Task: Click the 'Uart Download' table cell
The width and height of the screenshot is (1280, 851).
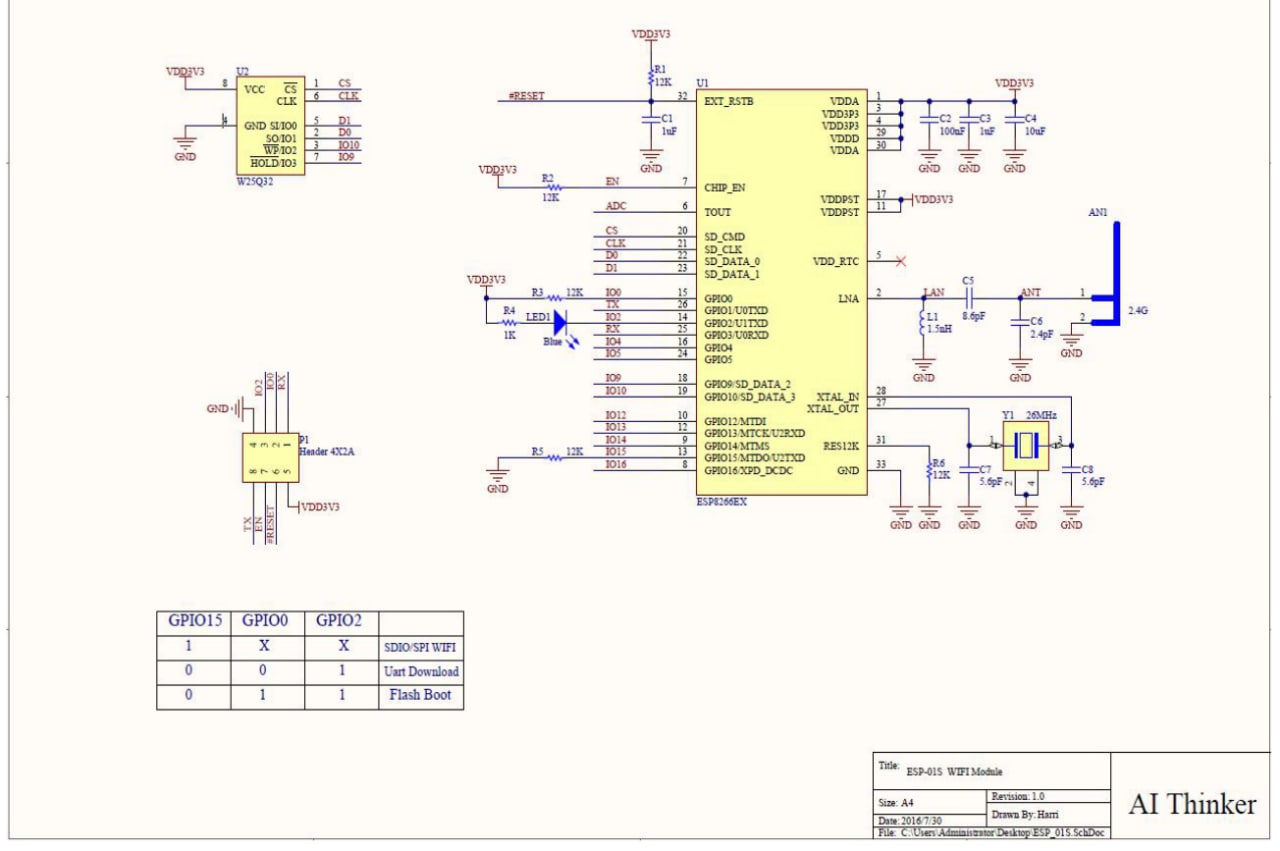Action: click(422, 672)
